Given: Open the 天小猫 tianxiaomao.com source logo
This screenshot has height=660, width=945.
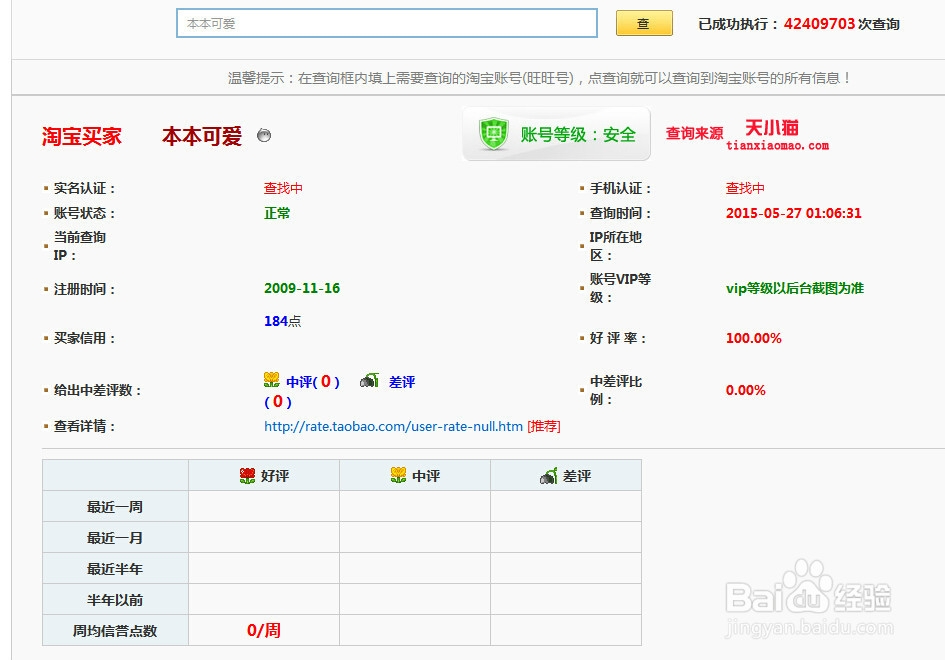Looking at the screenshot, I should pos(777,135).
